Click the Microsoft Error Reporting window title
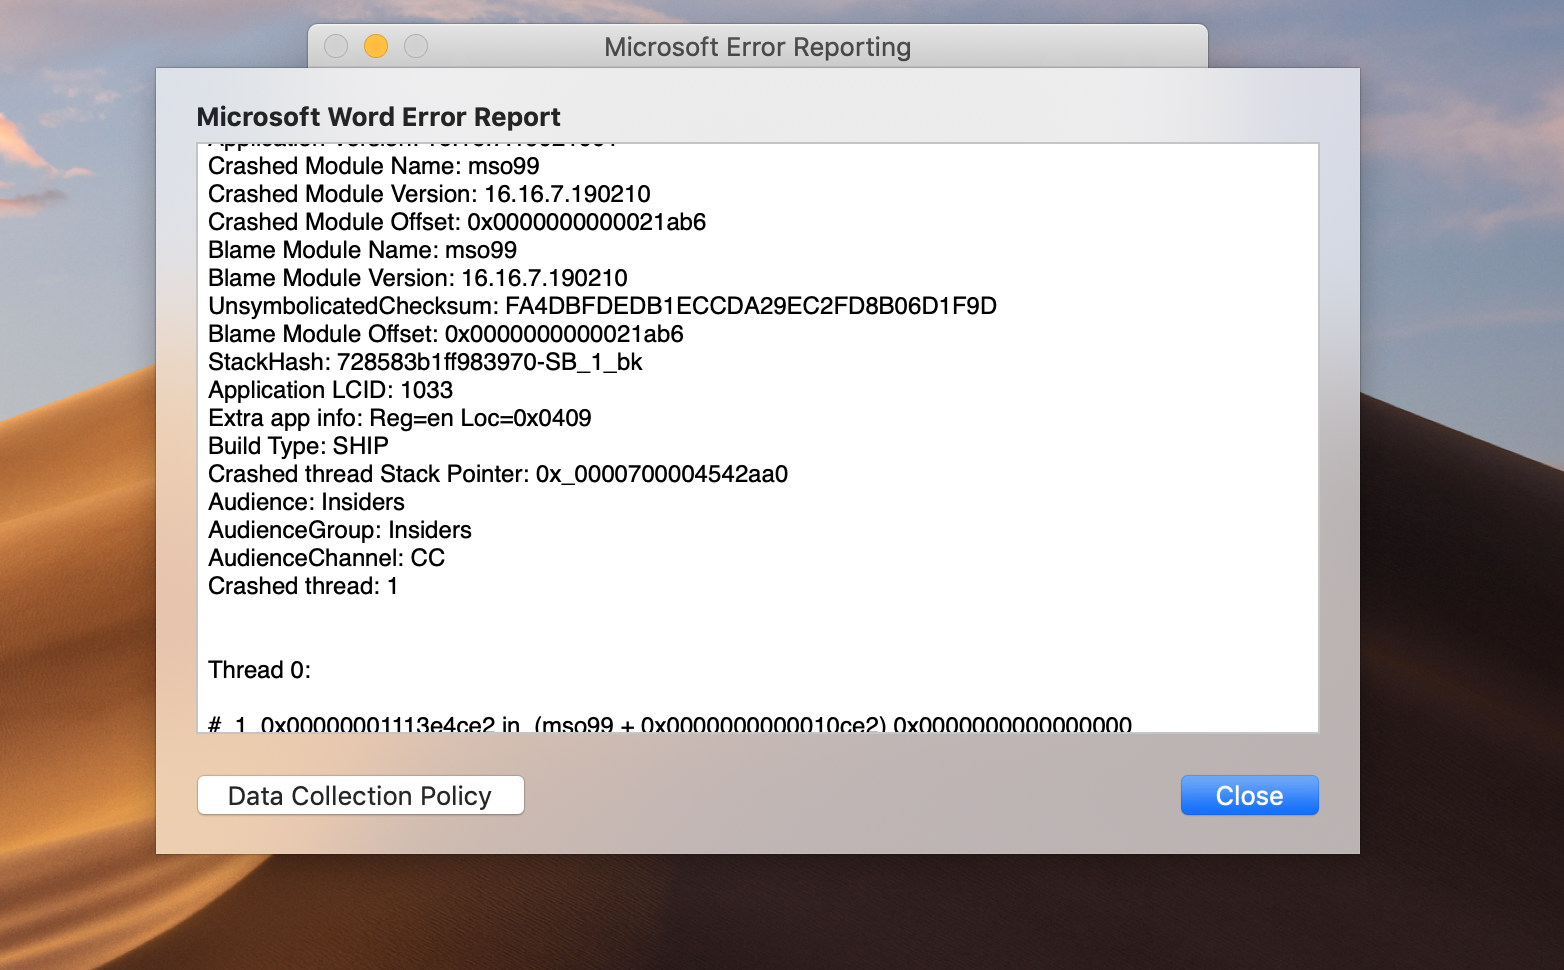Screen dimensions: 1564x970 757,47
